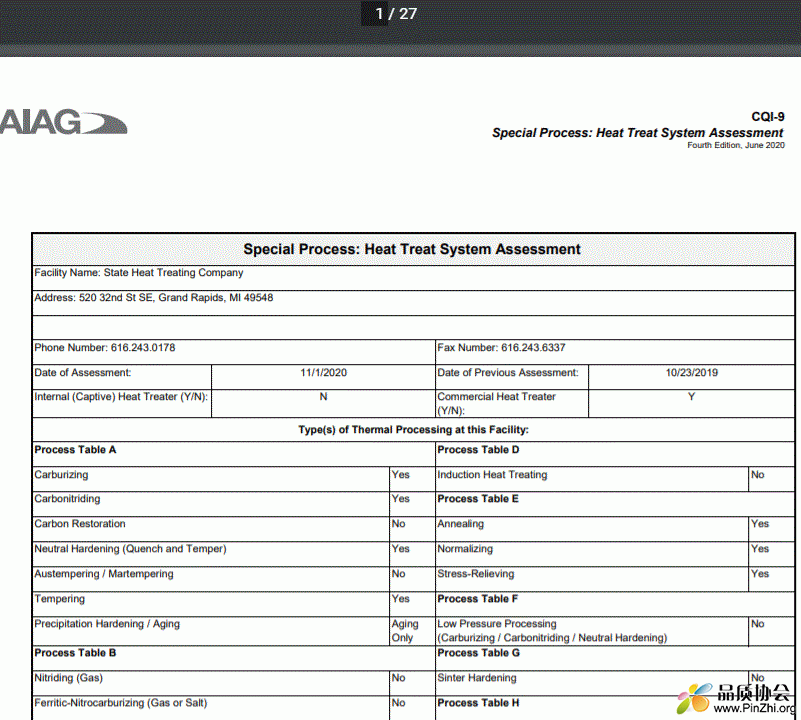Click the AIAG logo
Screen dimensions: 801x720
coord(63,122)
